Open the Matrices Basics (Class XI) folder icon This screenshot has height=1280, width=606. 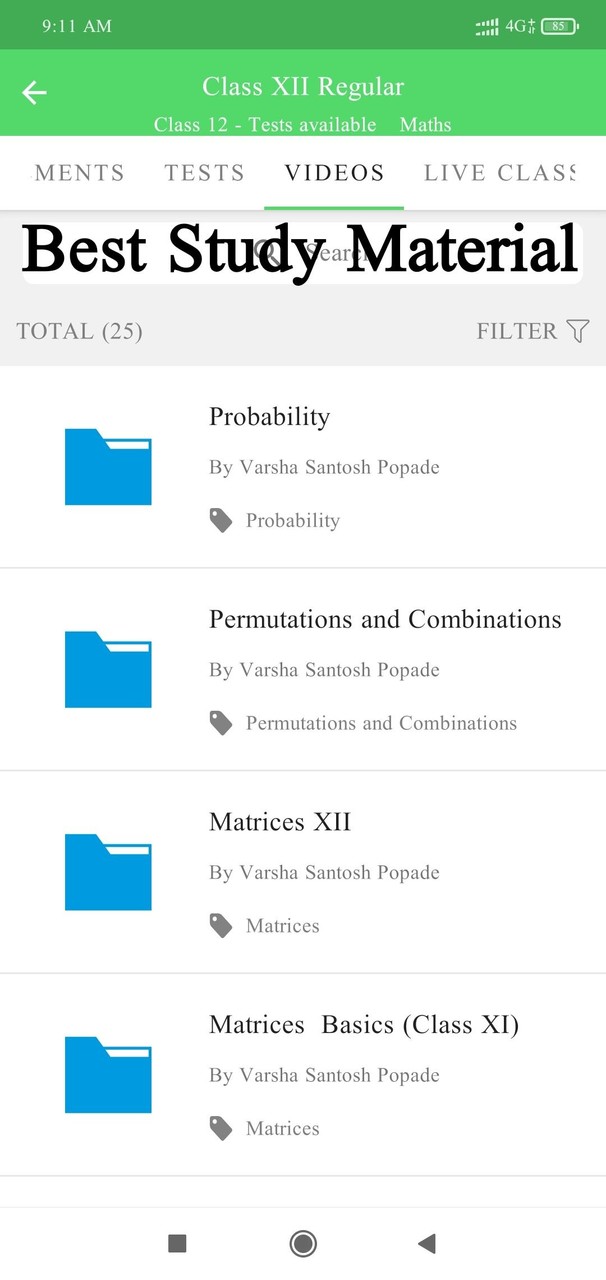pyautogui.click(x=108, y=1074)
